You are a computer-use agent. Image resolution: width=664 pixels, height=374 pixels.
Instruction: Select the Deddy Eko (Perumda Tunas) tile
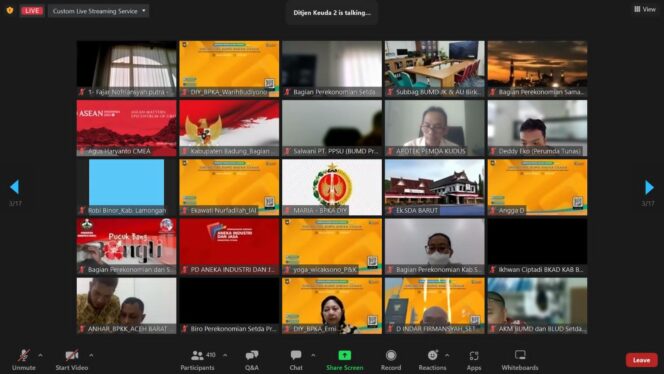click(x=537, y=128)
